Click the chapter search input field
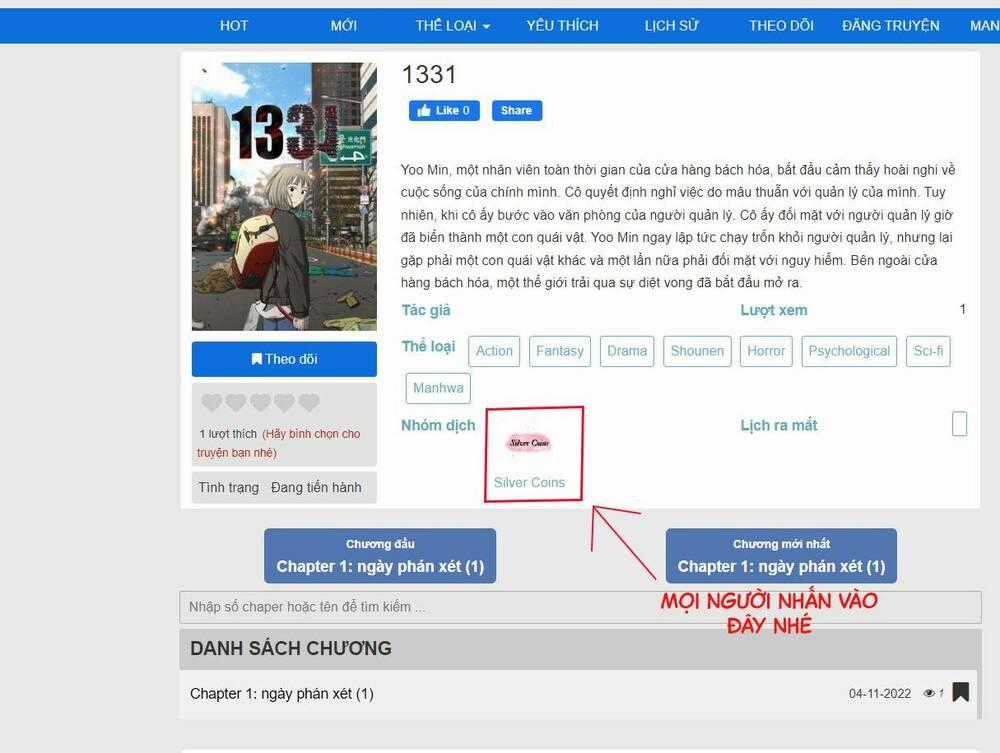The height and width of the screenshot is (753, 1000). (580, 607)
